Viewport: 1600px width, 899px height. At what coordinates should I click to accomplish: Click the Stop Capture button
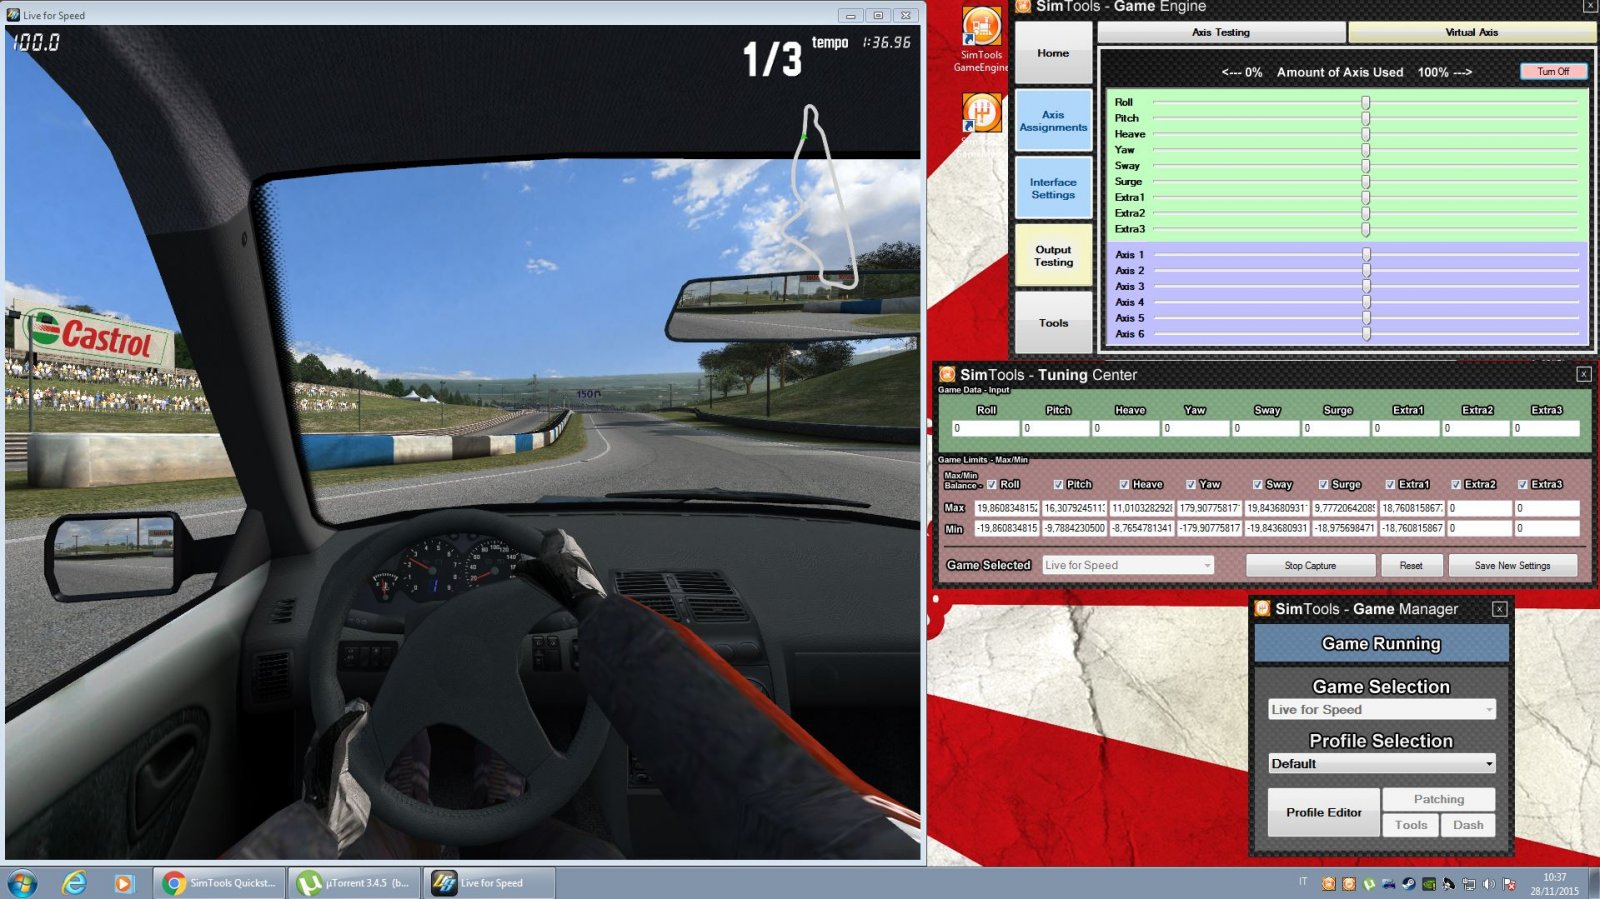click(x=1310, y=565)
